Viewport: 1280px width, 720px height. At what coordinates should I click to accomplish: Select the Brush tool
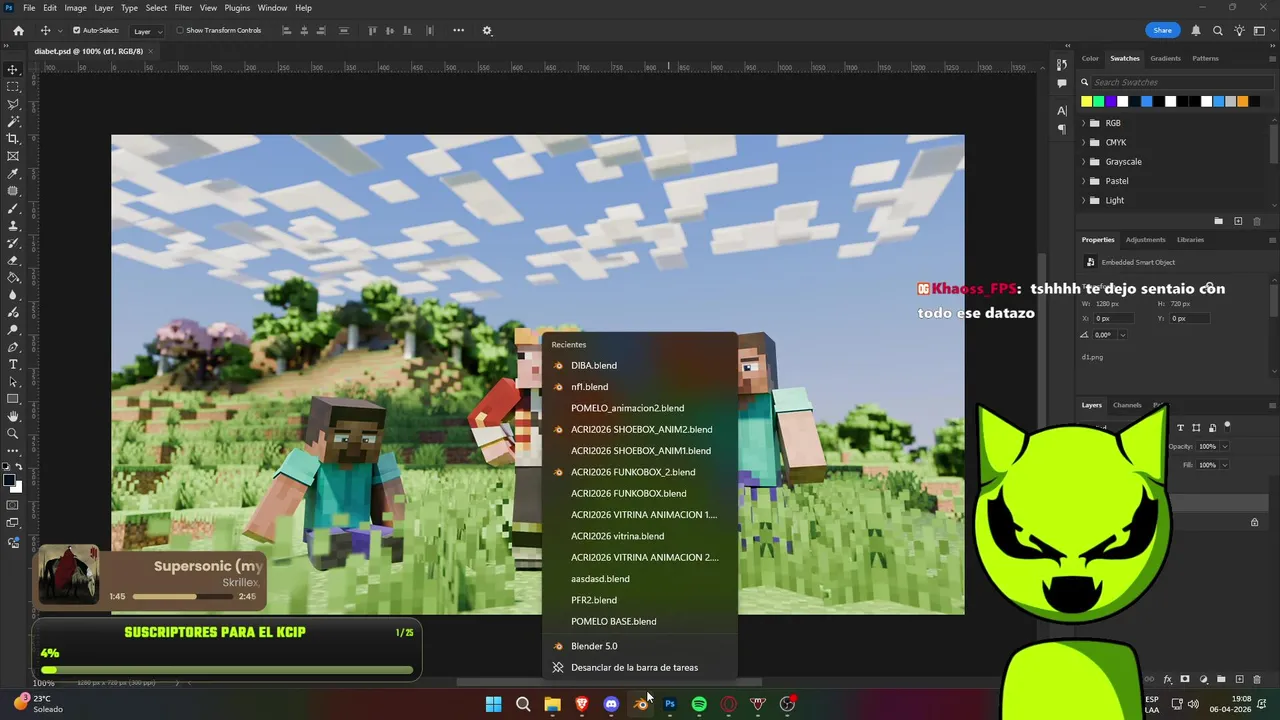(x=13, y=209)
